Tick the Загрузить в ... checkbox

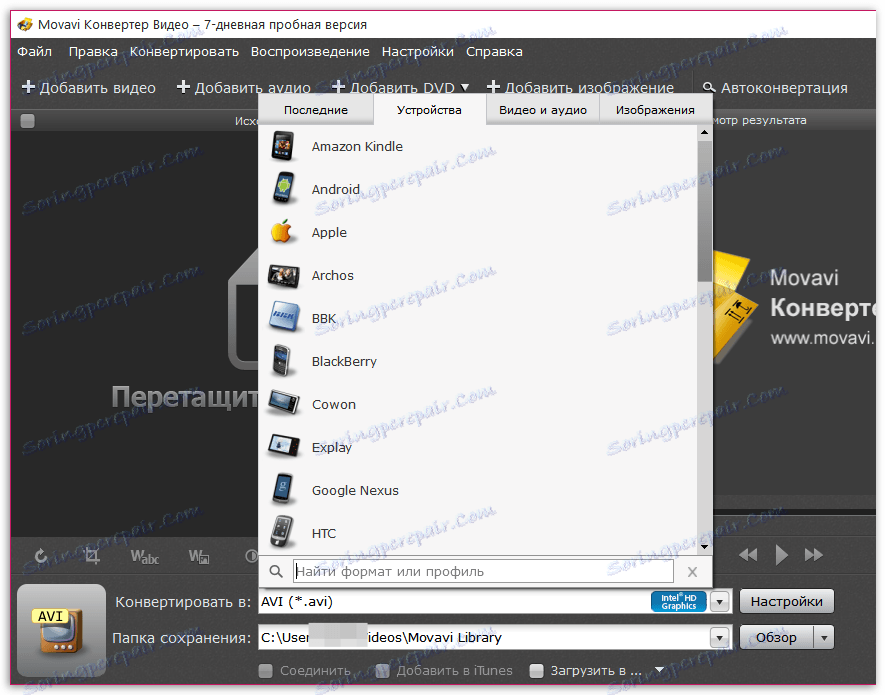536,671
